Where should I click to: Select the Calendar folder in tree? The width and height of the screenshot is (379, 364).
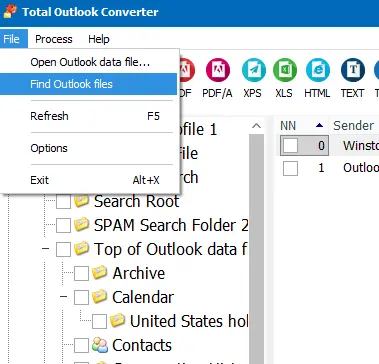click(x=143, y=297)
